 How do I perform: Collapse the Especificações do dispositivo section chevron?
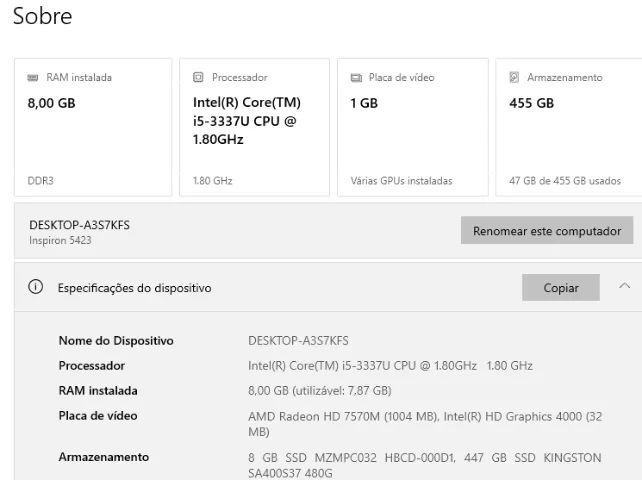click(624, 286)
